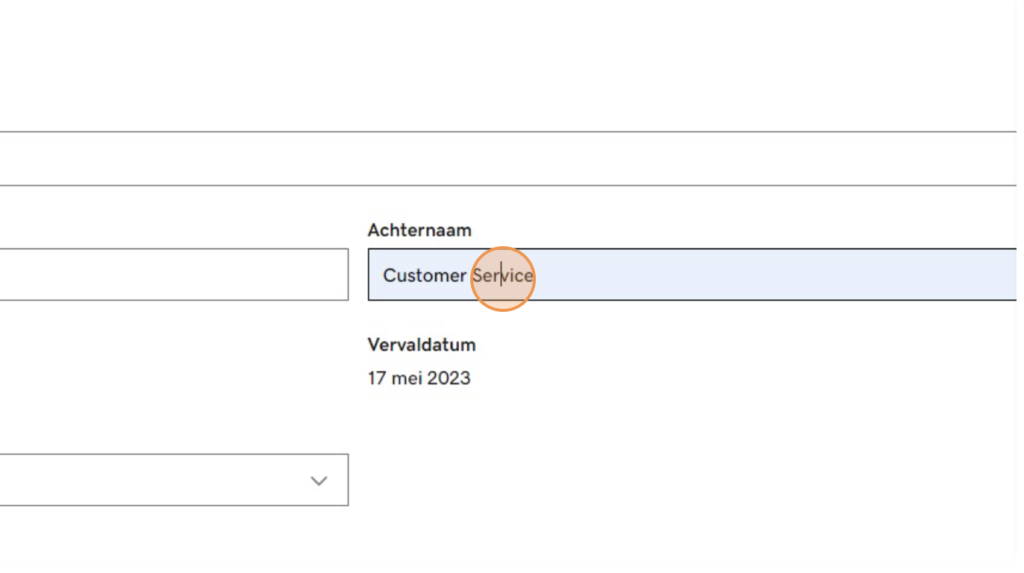Click the dropdown chevron arrow icon

(x=319, y=481)
